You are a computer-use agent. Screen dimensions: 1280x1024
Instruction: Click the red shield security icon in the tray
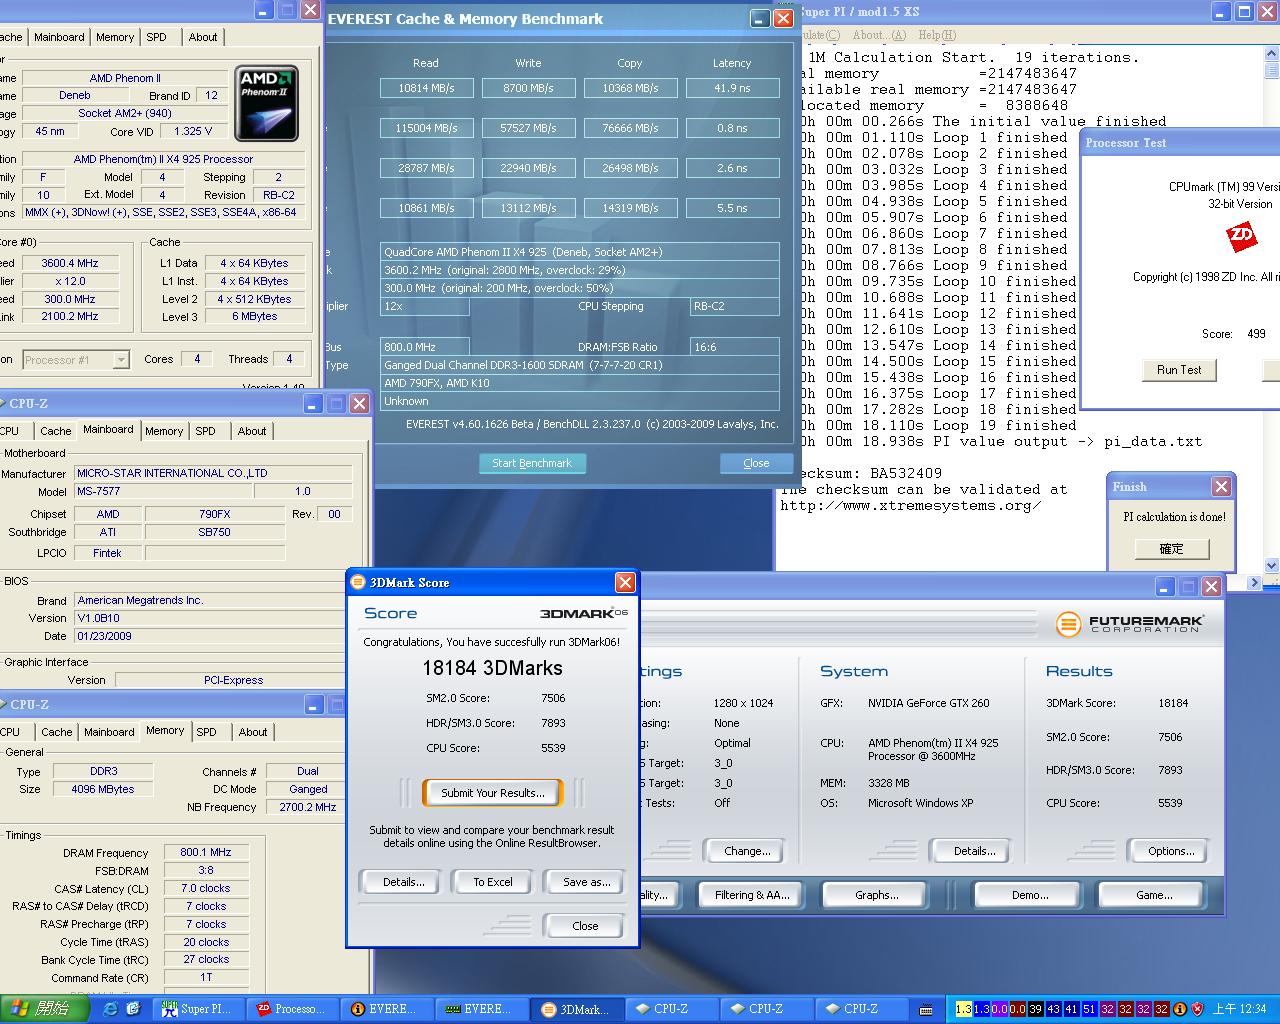click(1198, 1009)
